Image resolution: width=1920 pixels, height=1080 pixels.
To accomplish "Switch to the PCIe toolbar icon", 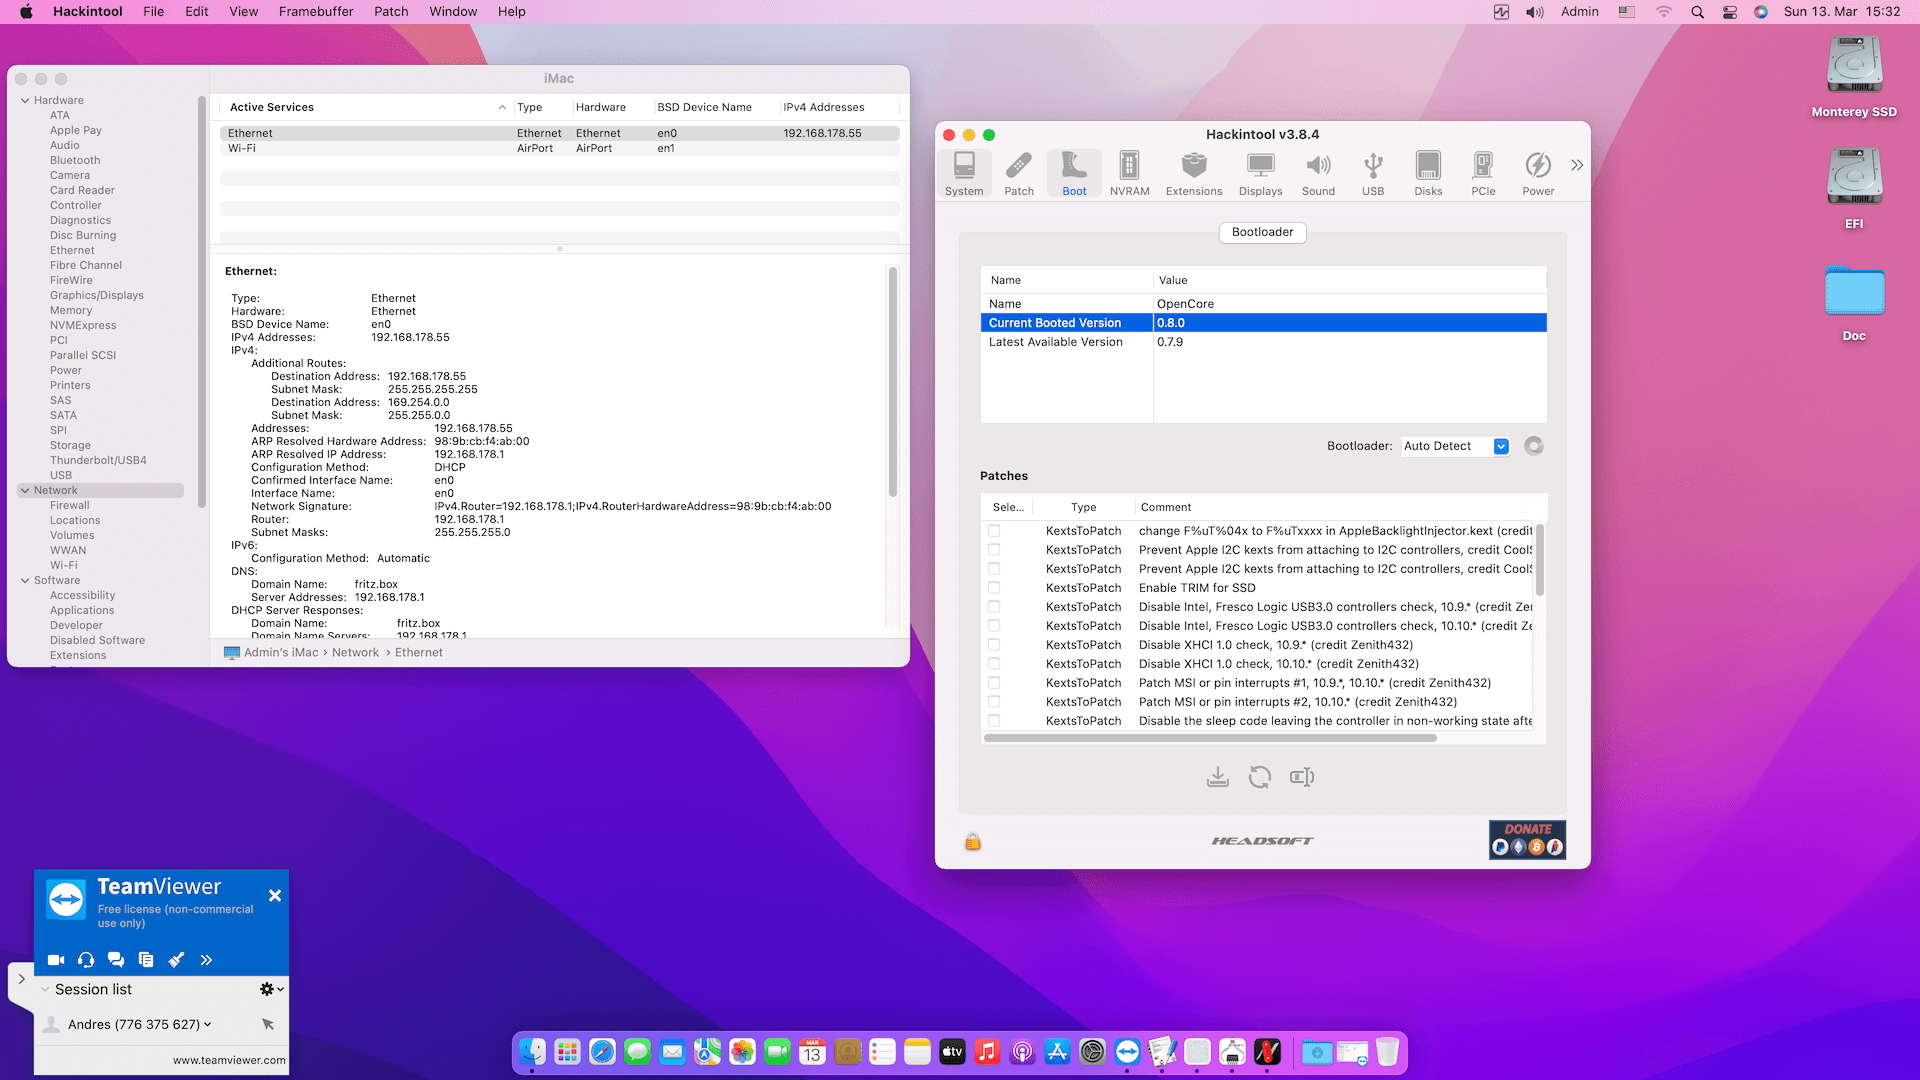I will coord(1483,173).
